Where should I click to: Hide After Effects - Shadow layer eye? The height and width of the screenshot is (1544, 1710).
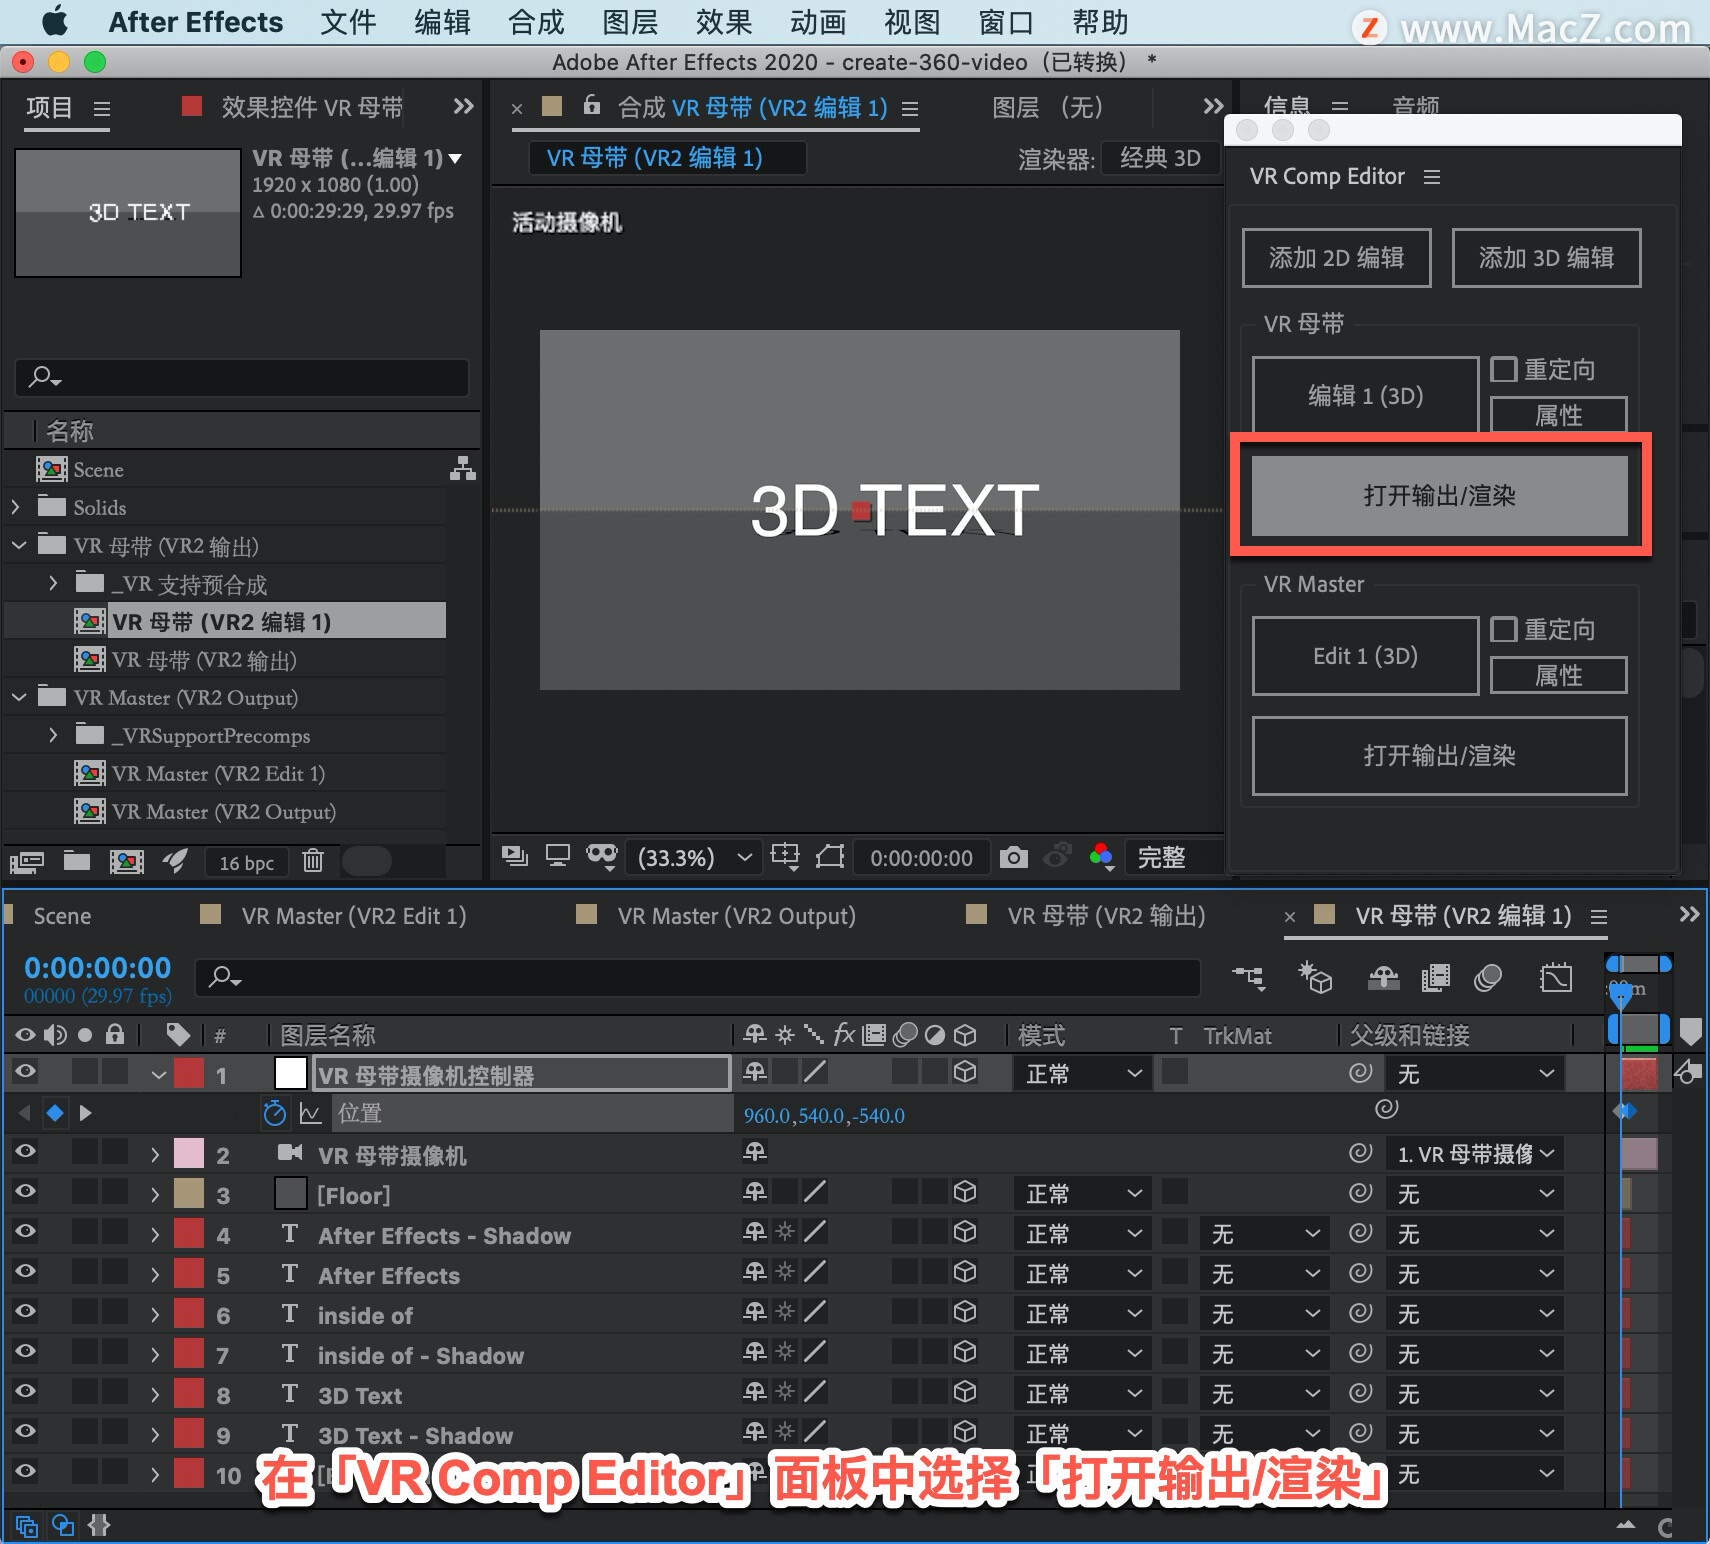(25, 1231)
